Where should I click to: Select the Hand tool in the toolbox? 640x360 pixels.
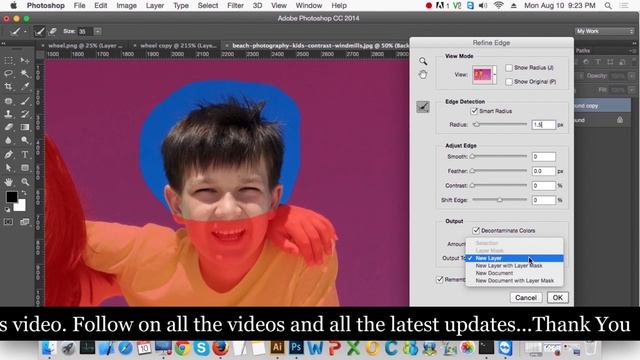(x=9, y=182)
